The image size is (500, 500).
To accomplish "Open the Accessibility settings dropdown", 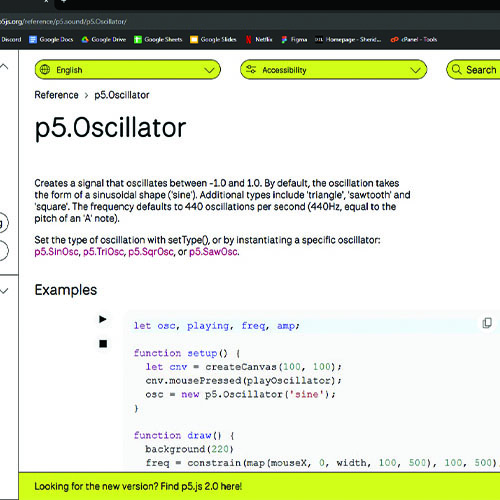I will pos(333,70).
